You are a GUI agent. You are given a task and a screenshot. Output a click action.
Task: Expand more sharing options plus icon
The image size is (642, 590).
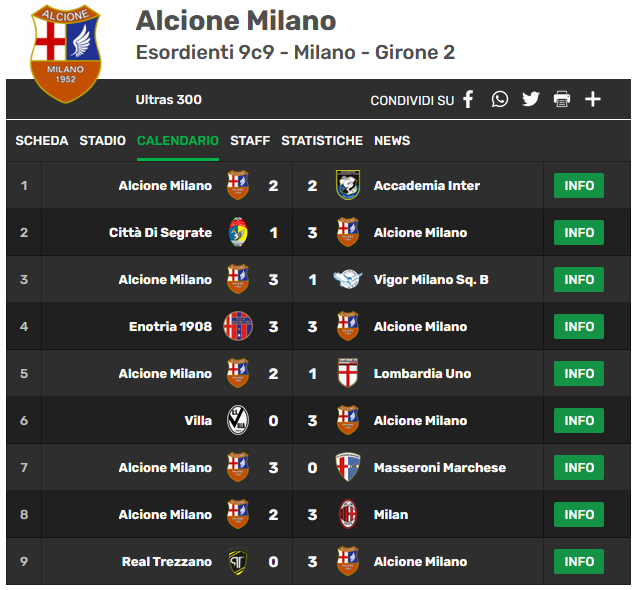593,99
